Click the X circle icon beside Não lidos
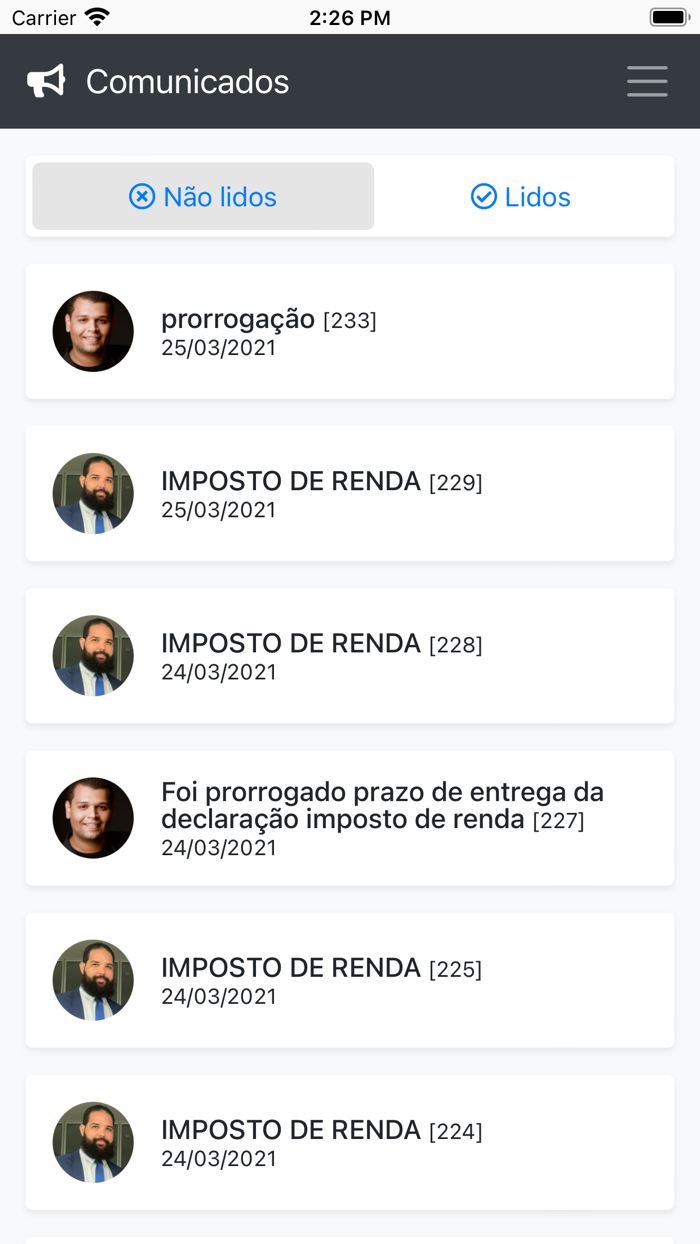Screen dimensions: 700x1244 coord(143,196)
